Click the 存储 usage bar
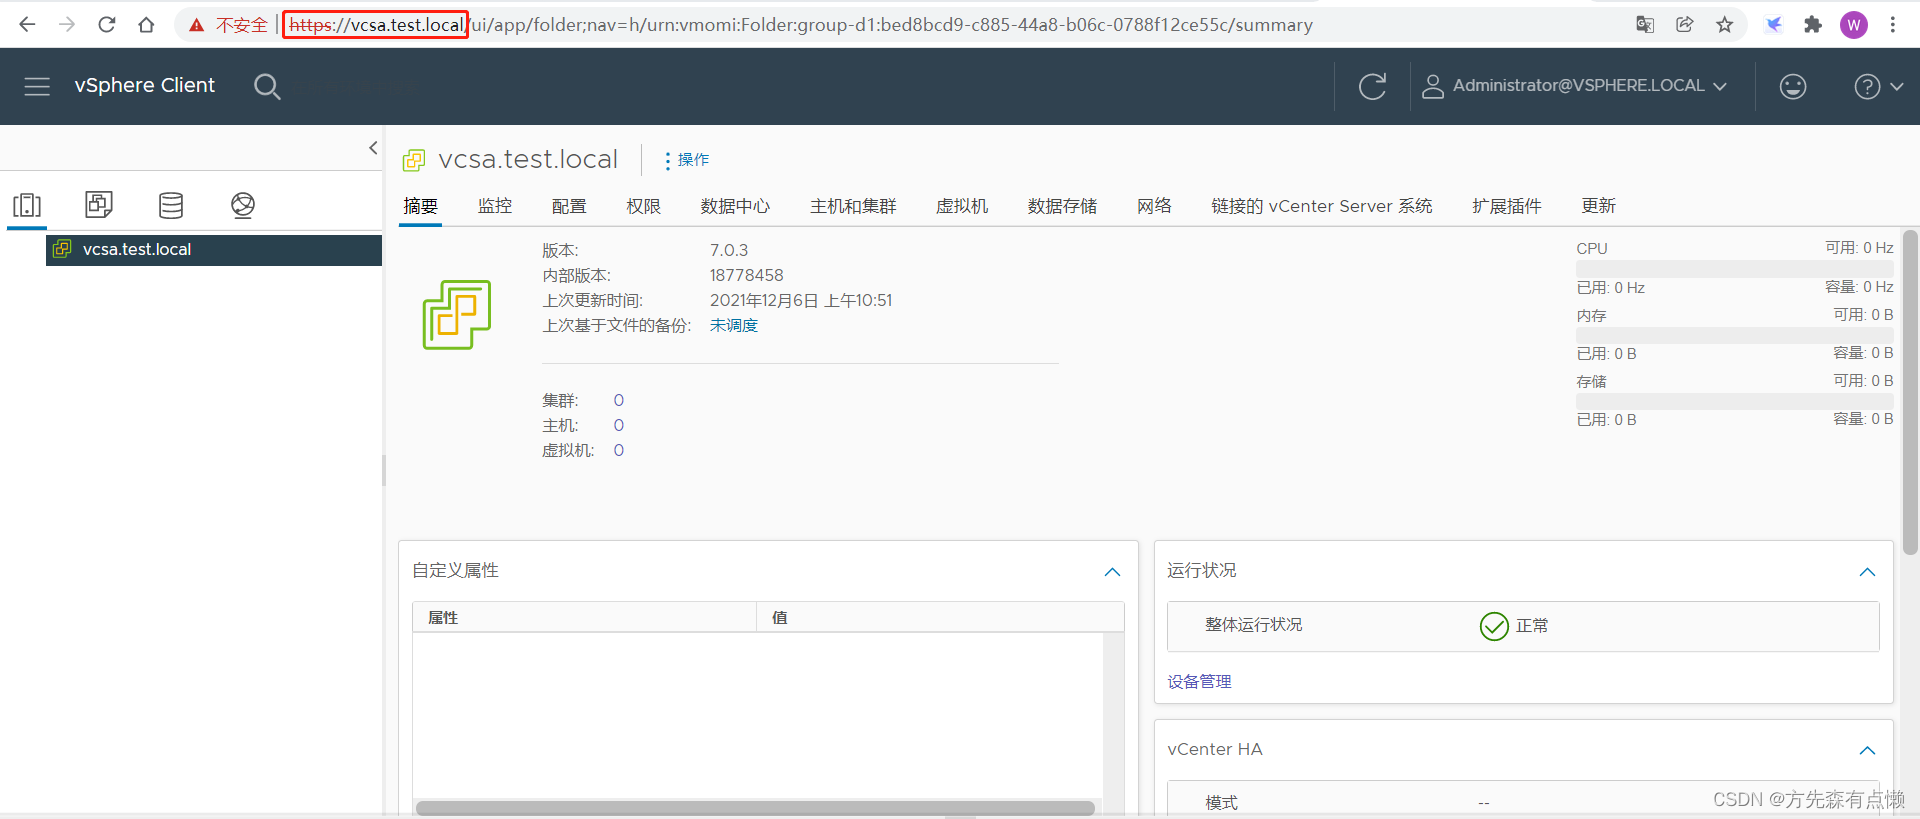Screen dimensions: 1920x819 (x=1735, y=401)
